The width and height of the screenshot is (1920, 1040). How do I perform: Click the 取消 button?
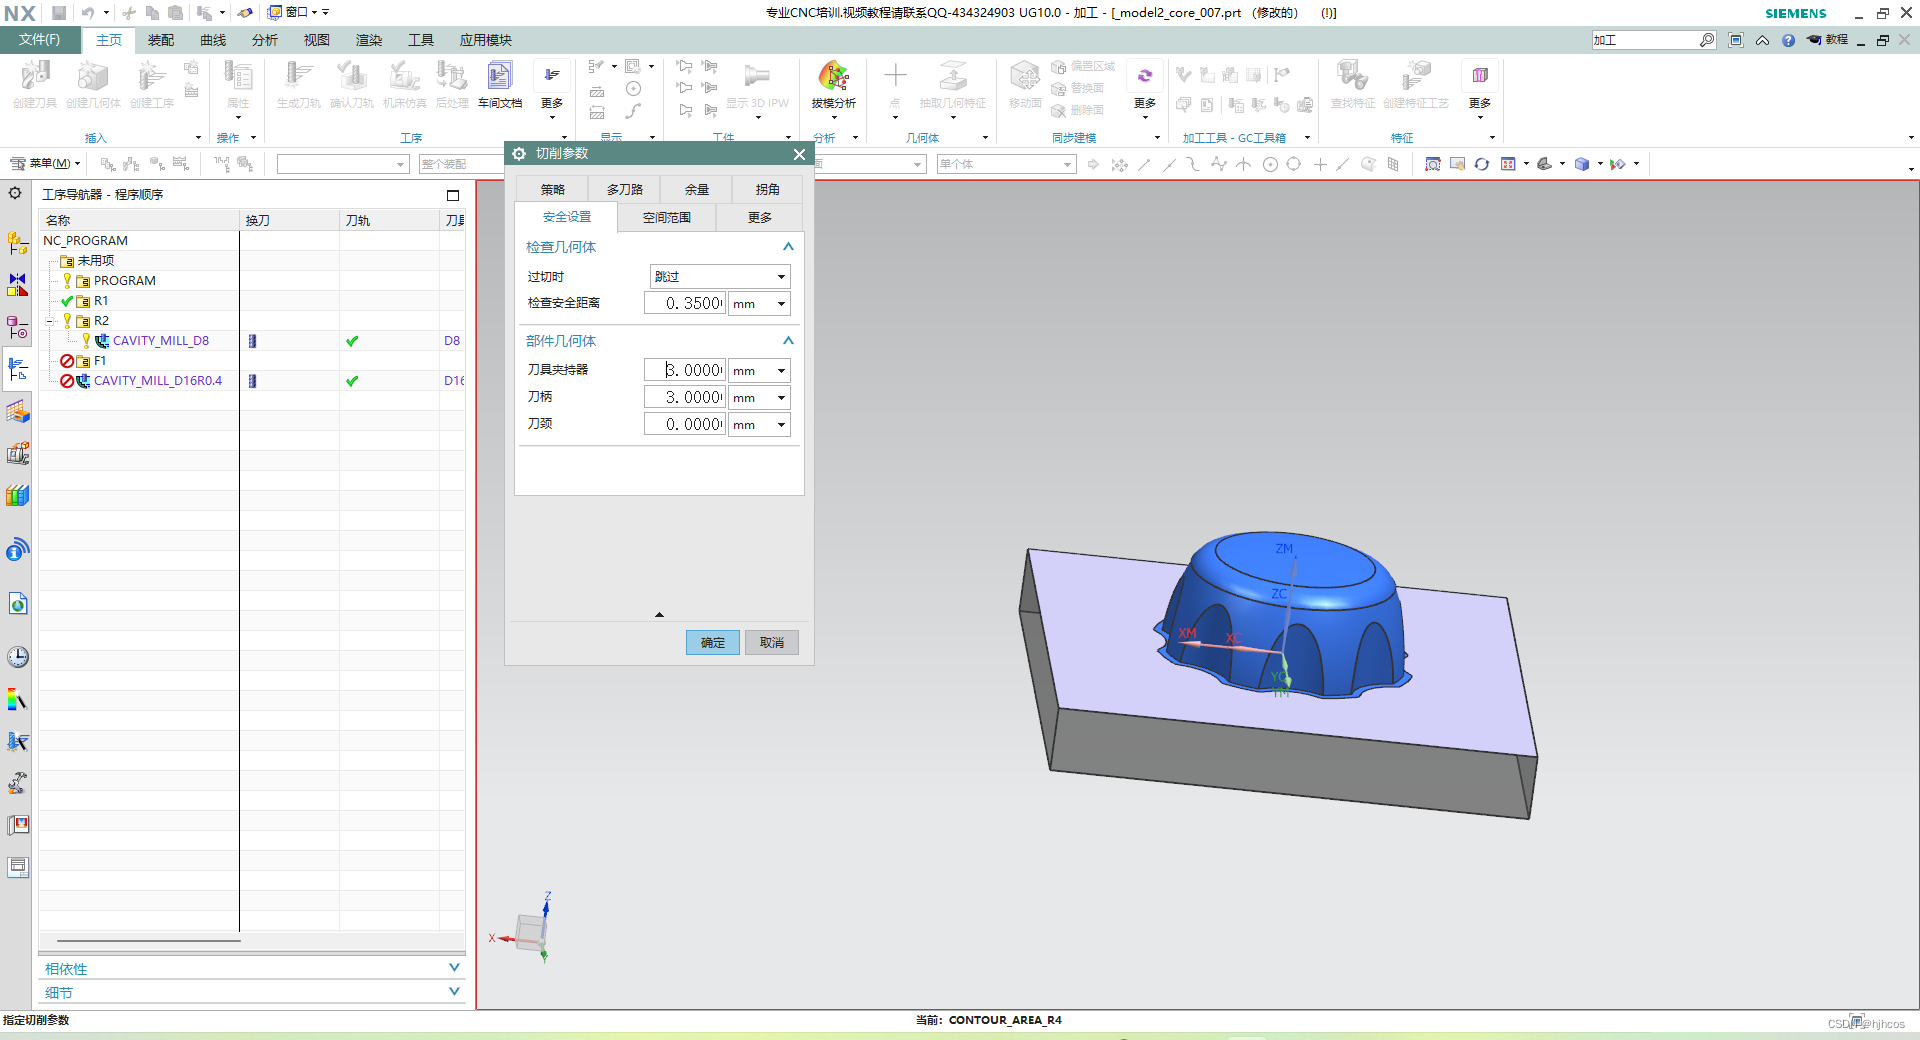tap(771, 642)
